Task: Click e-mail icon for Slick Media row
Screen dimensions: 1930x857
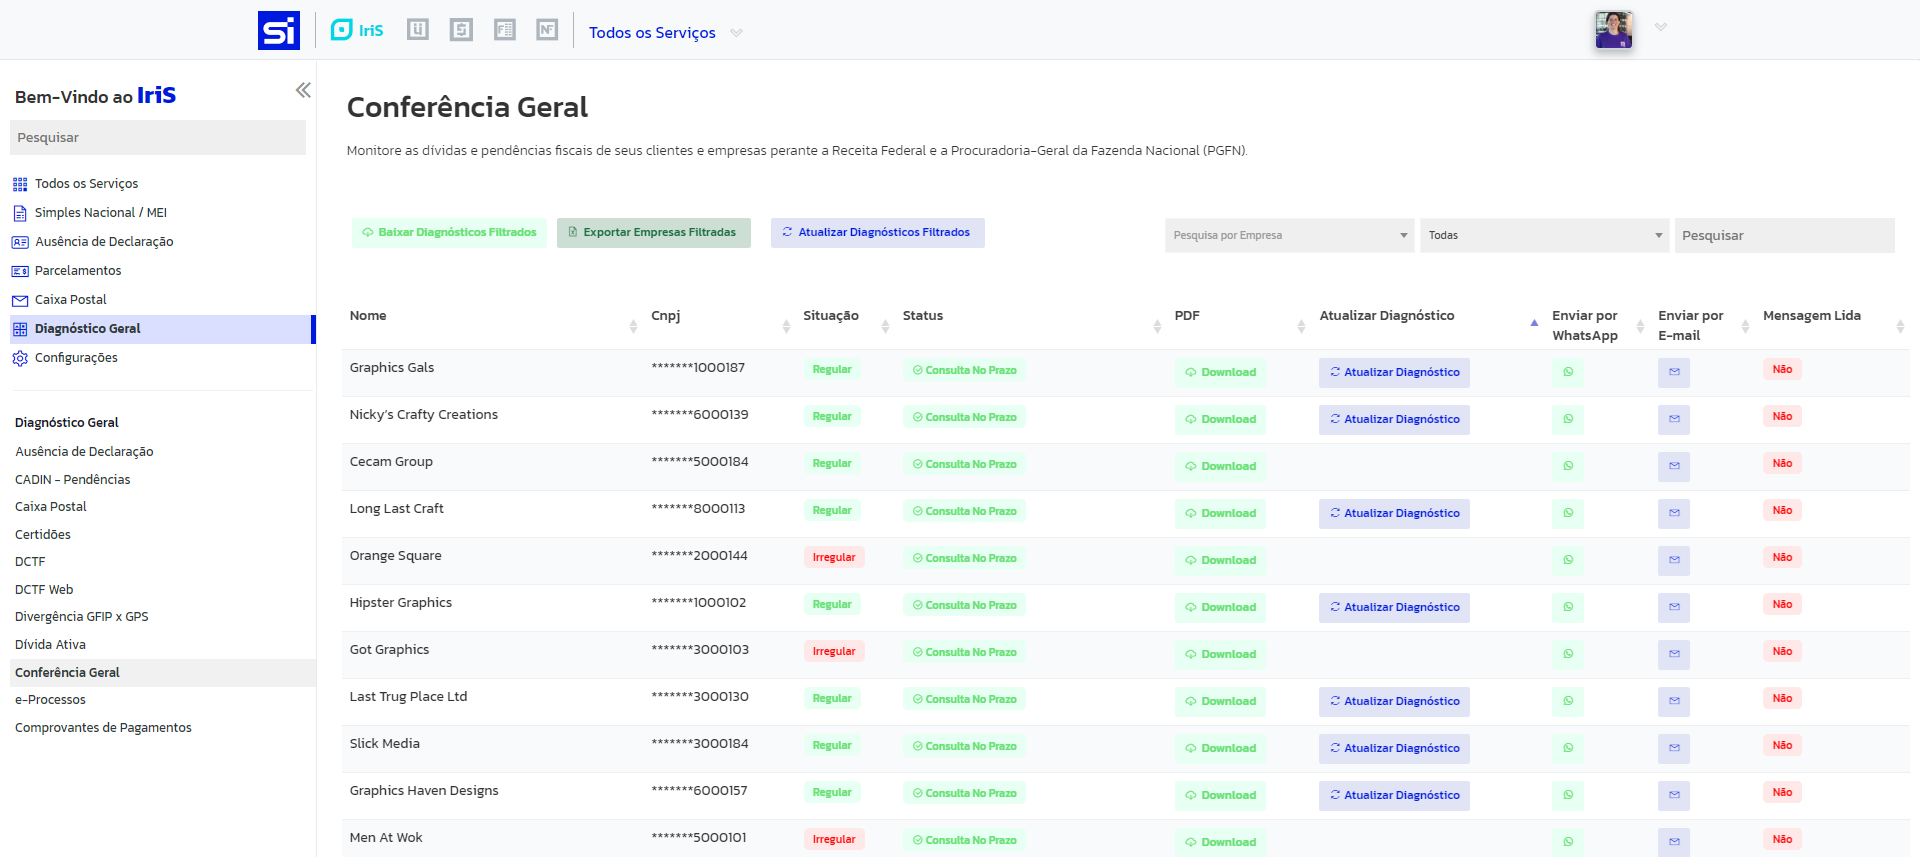Action: coord(1673,748)
